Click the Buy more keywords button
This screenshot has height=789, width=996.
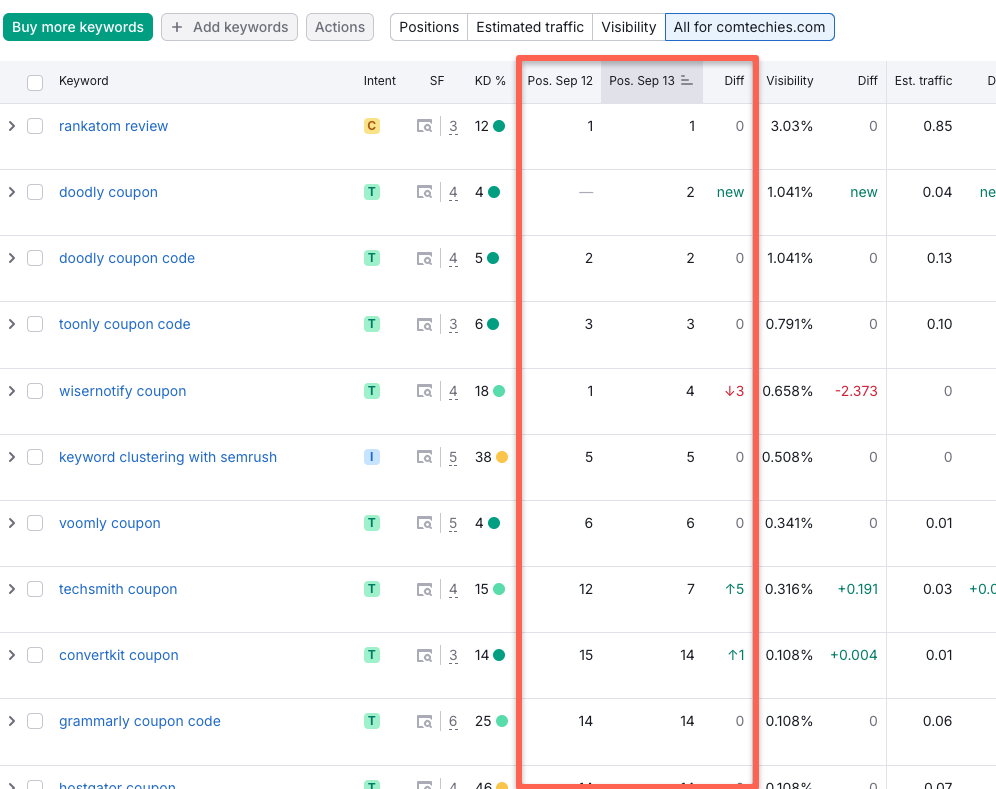(x=78, y=27)
